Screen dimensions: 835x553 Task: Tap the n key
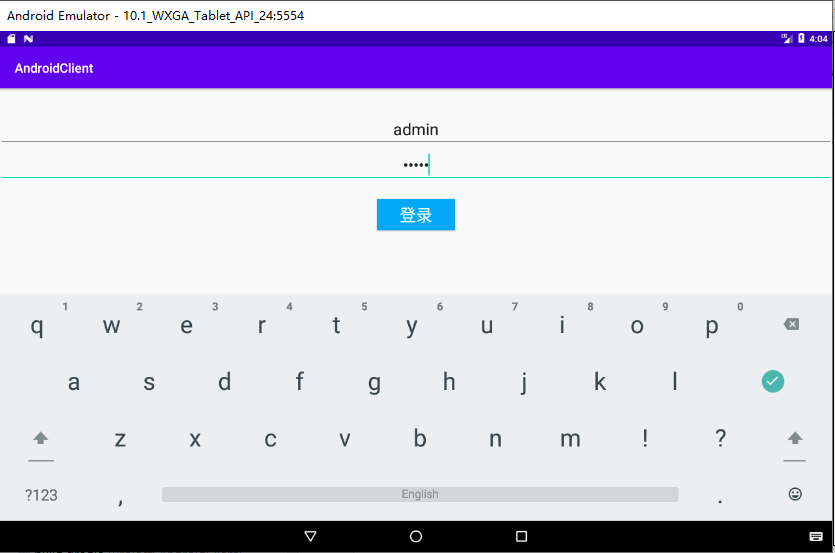click(495, 439)
